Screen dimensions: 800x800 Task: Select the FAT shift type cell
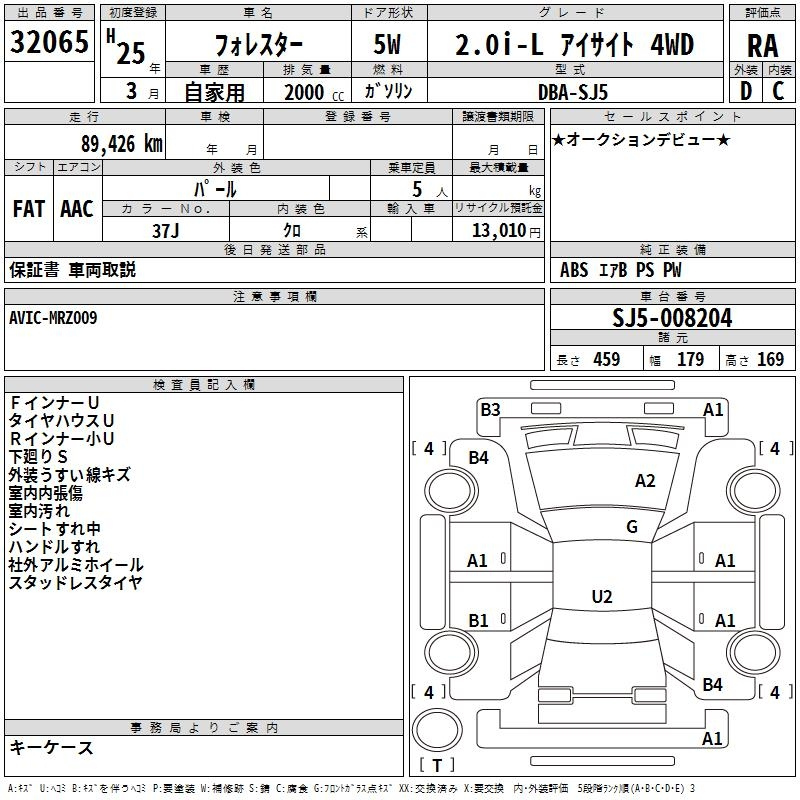[x=28, y=209]
